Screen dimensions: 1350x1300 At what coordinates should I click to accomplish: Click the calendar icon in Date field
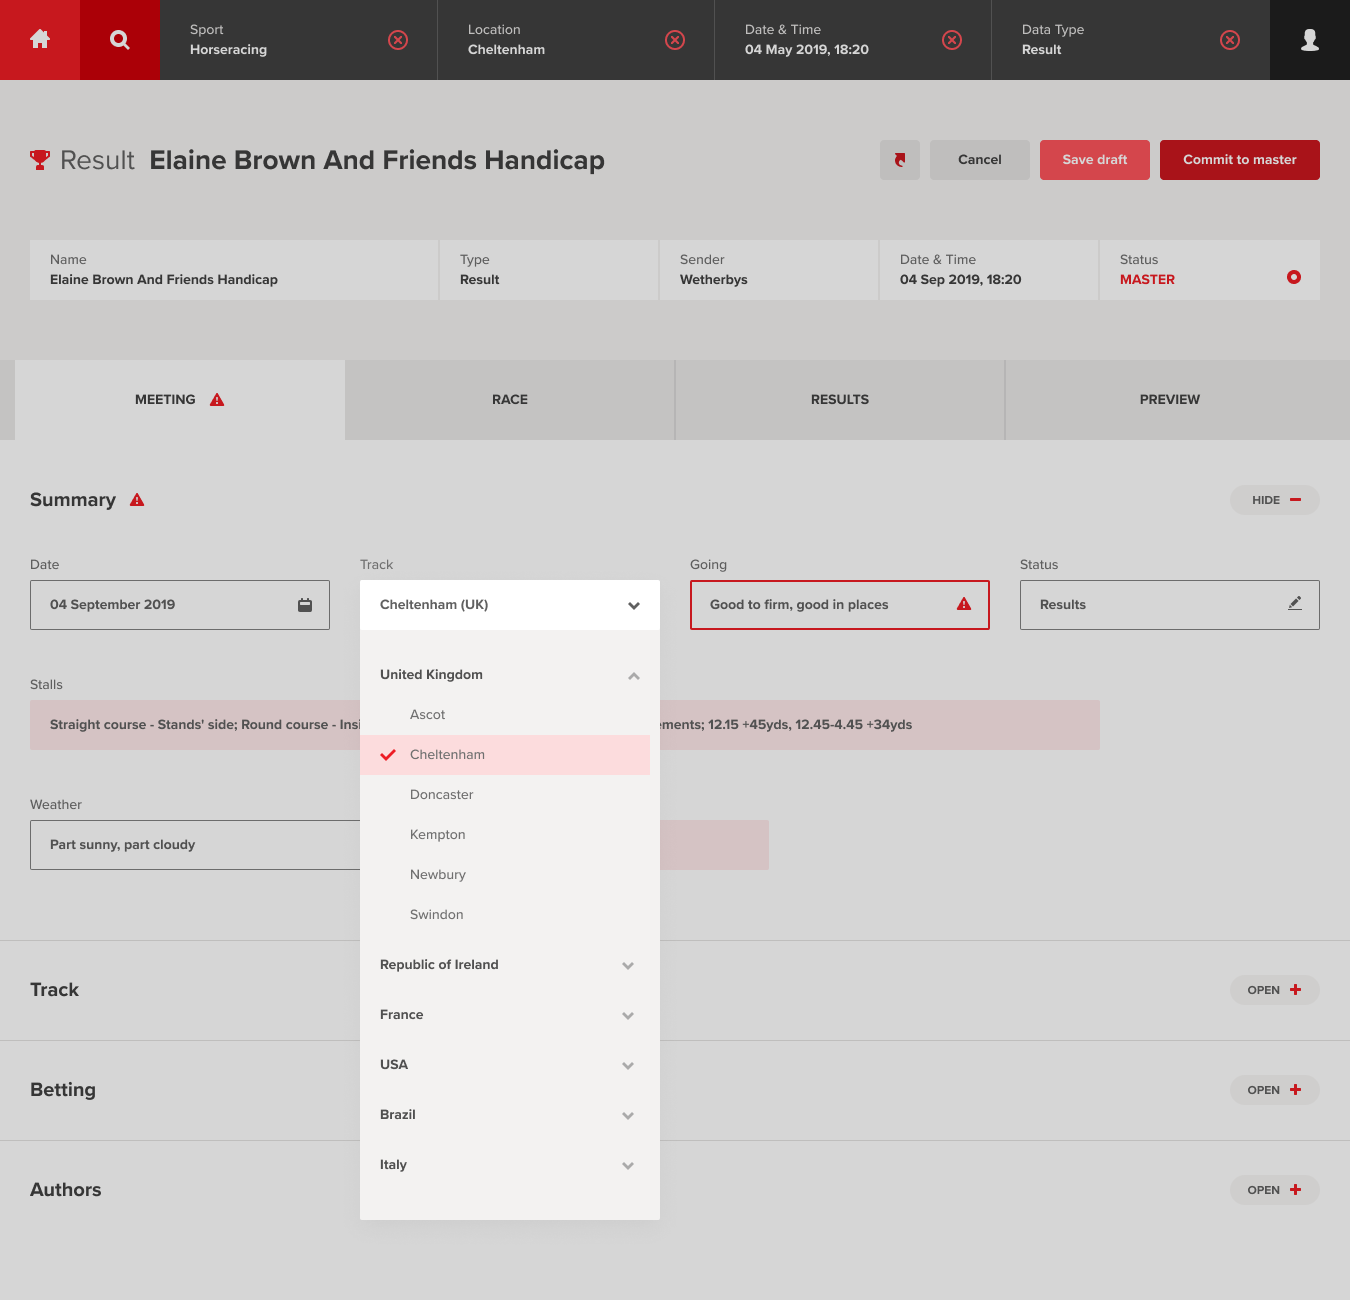(x=305, y=605)
